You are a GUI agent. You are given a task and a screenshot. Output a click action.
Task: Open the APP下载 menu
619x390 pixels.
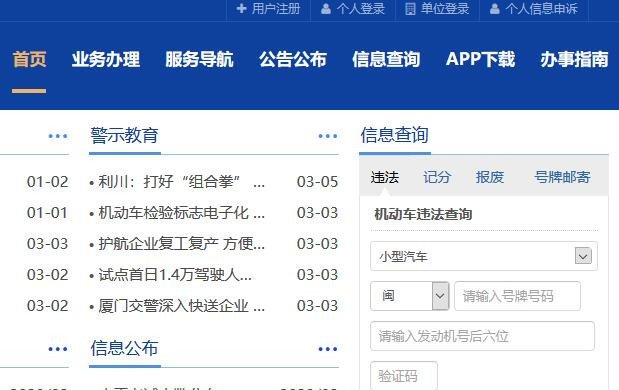480,60
